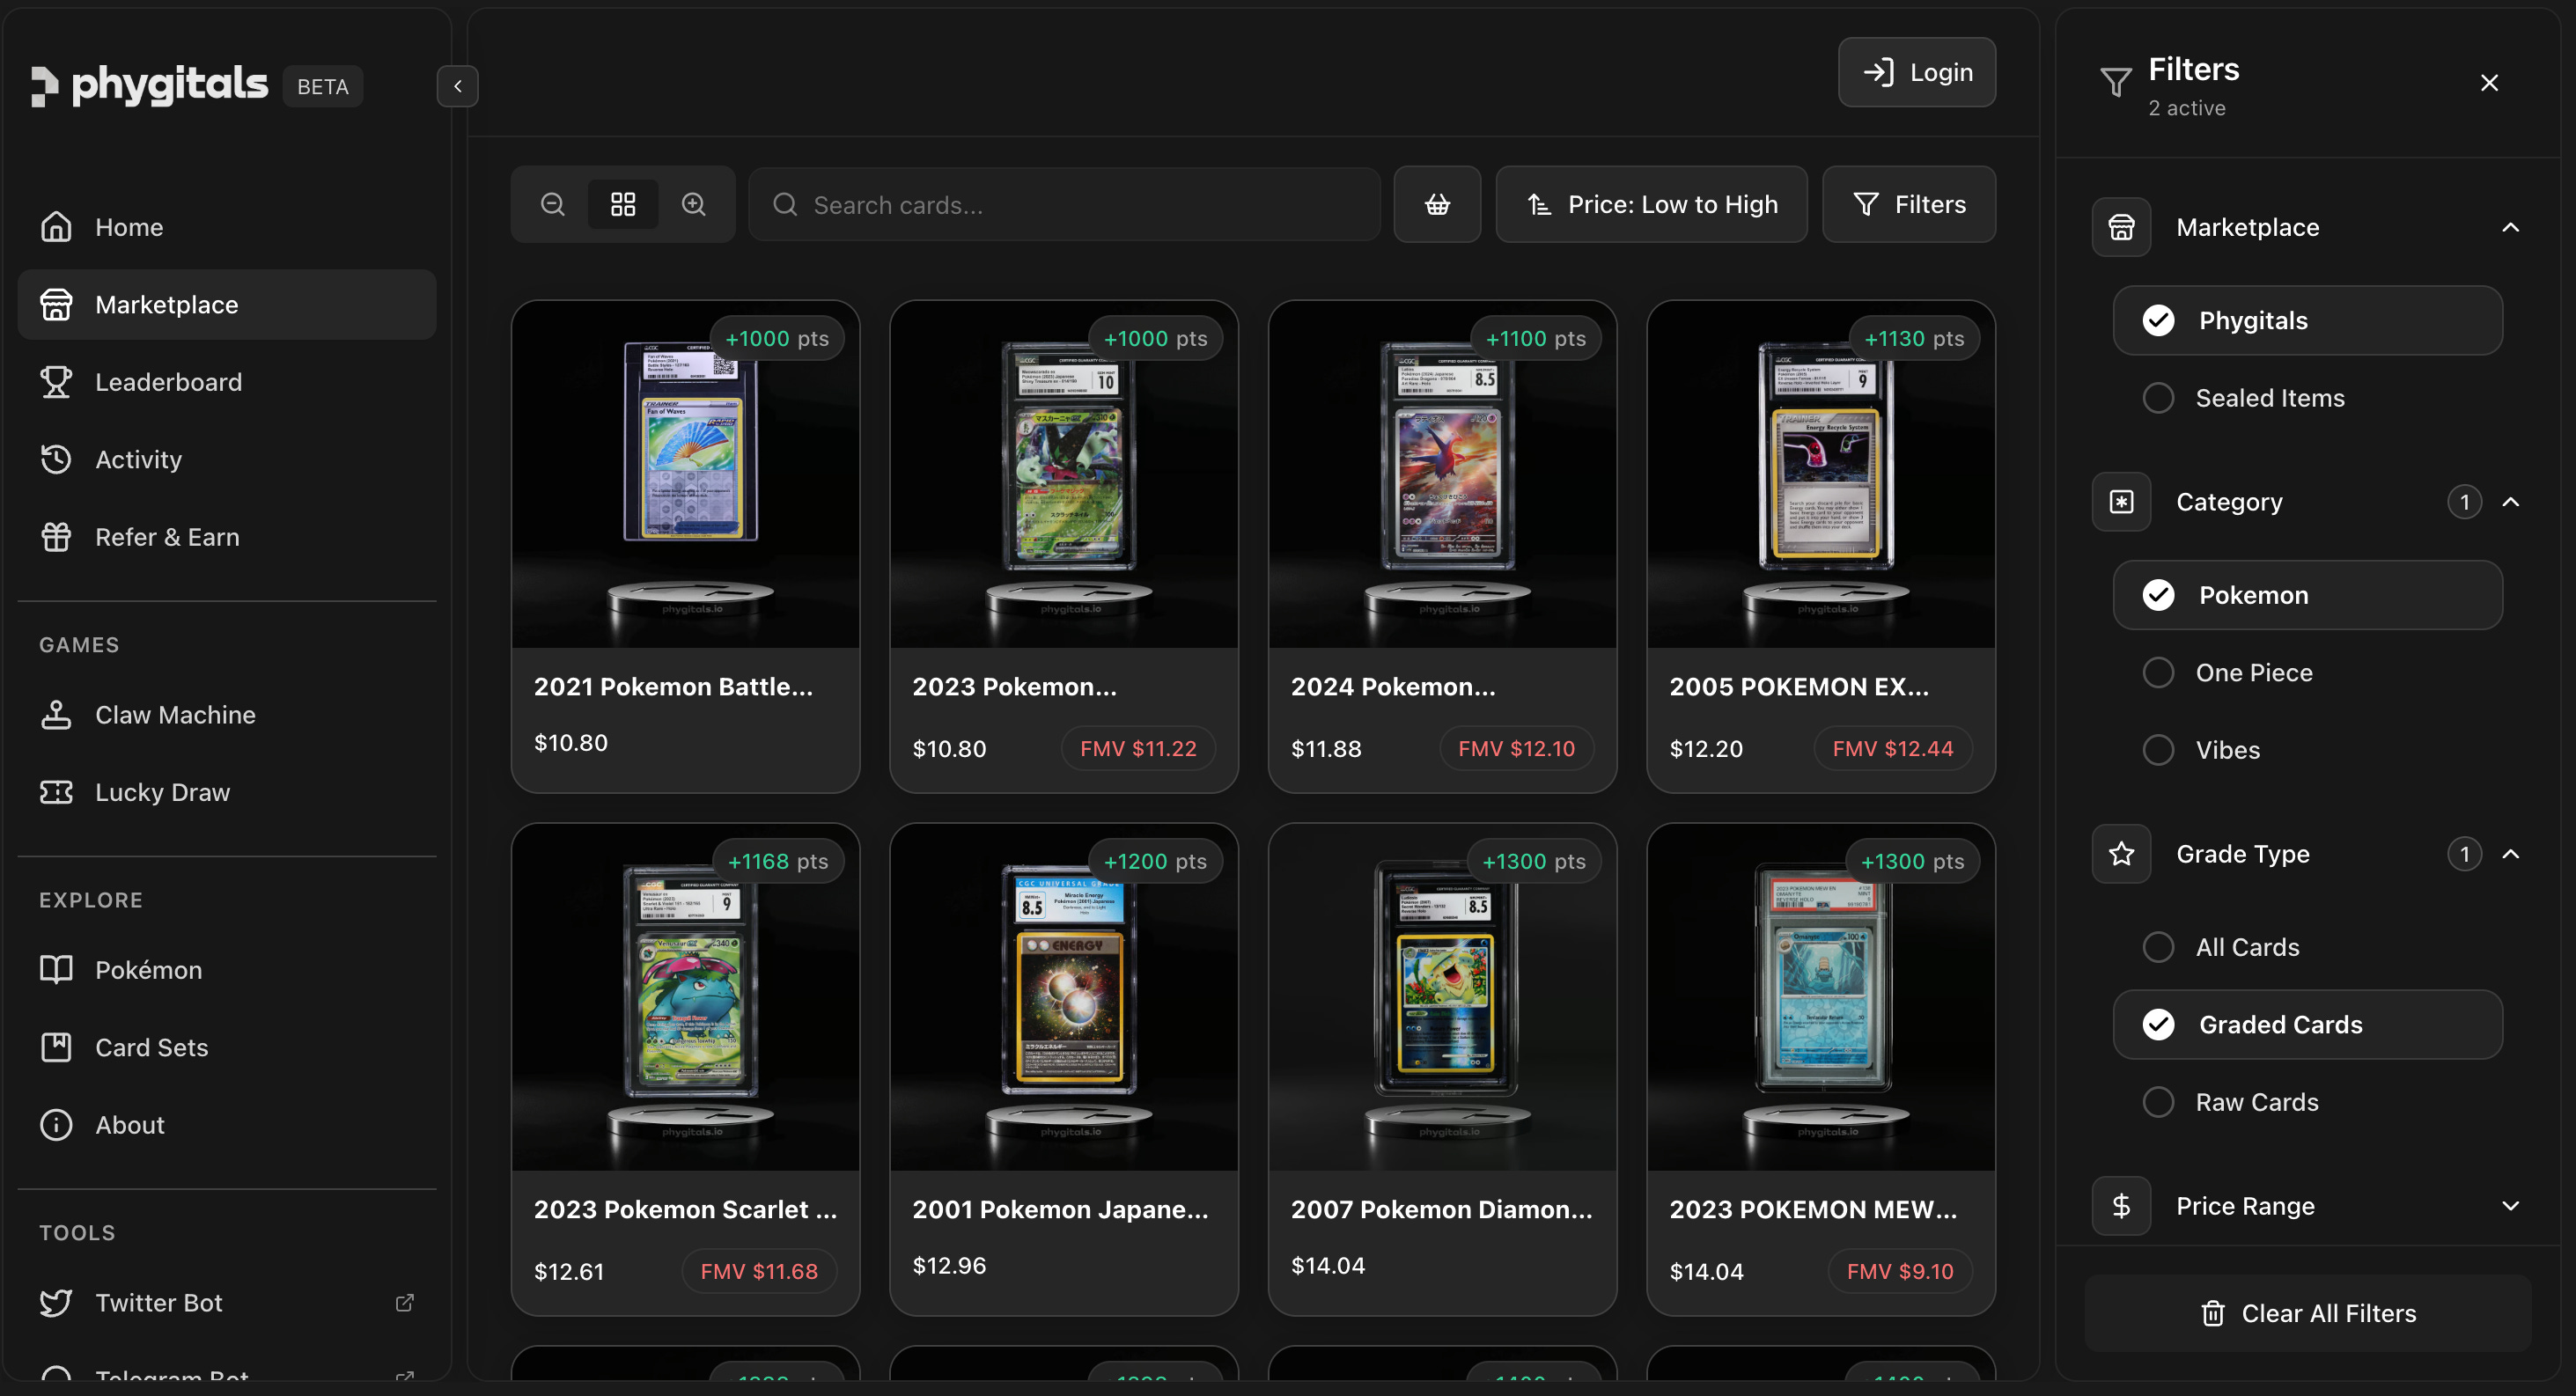This screenshot has height=1396, width=2576.
Task: Go to Leaderboard in the sidebar
Action: click(x=168, y=382)
